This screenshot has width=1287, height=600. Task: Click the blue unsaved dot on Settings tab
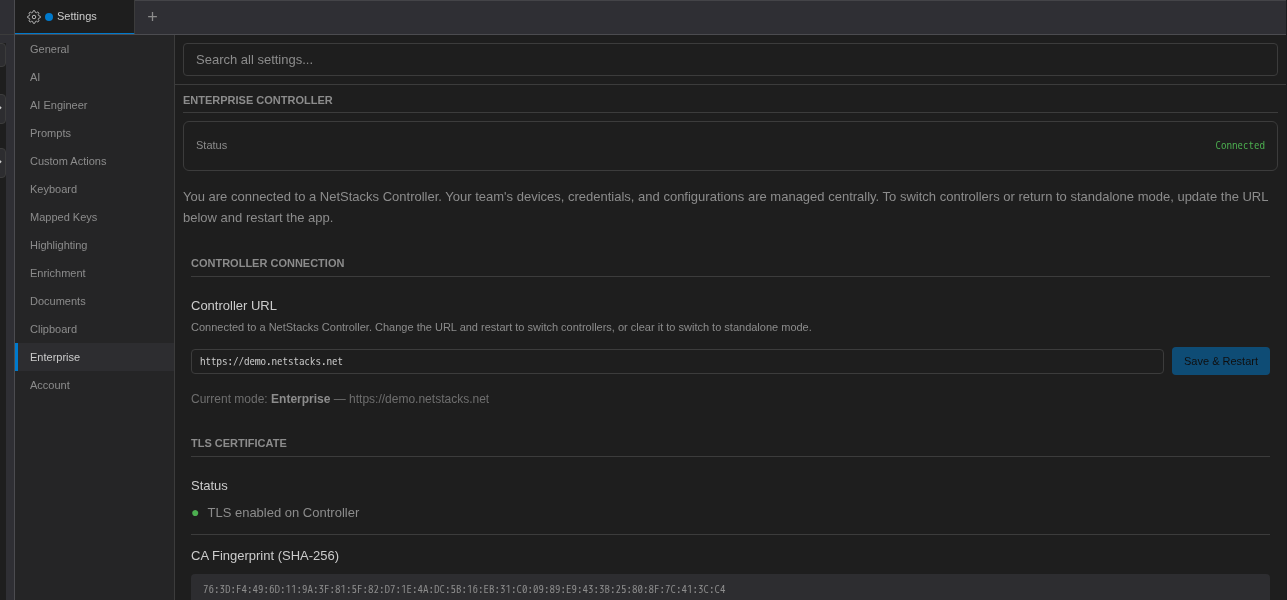tap(49, 17)
